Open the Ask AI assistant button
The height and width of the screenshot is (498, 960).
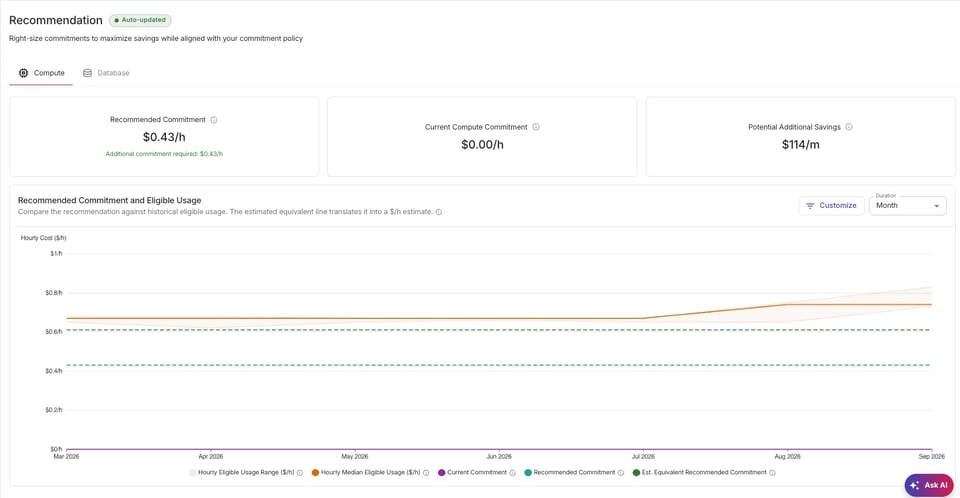[x=929, y=485]
